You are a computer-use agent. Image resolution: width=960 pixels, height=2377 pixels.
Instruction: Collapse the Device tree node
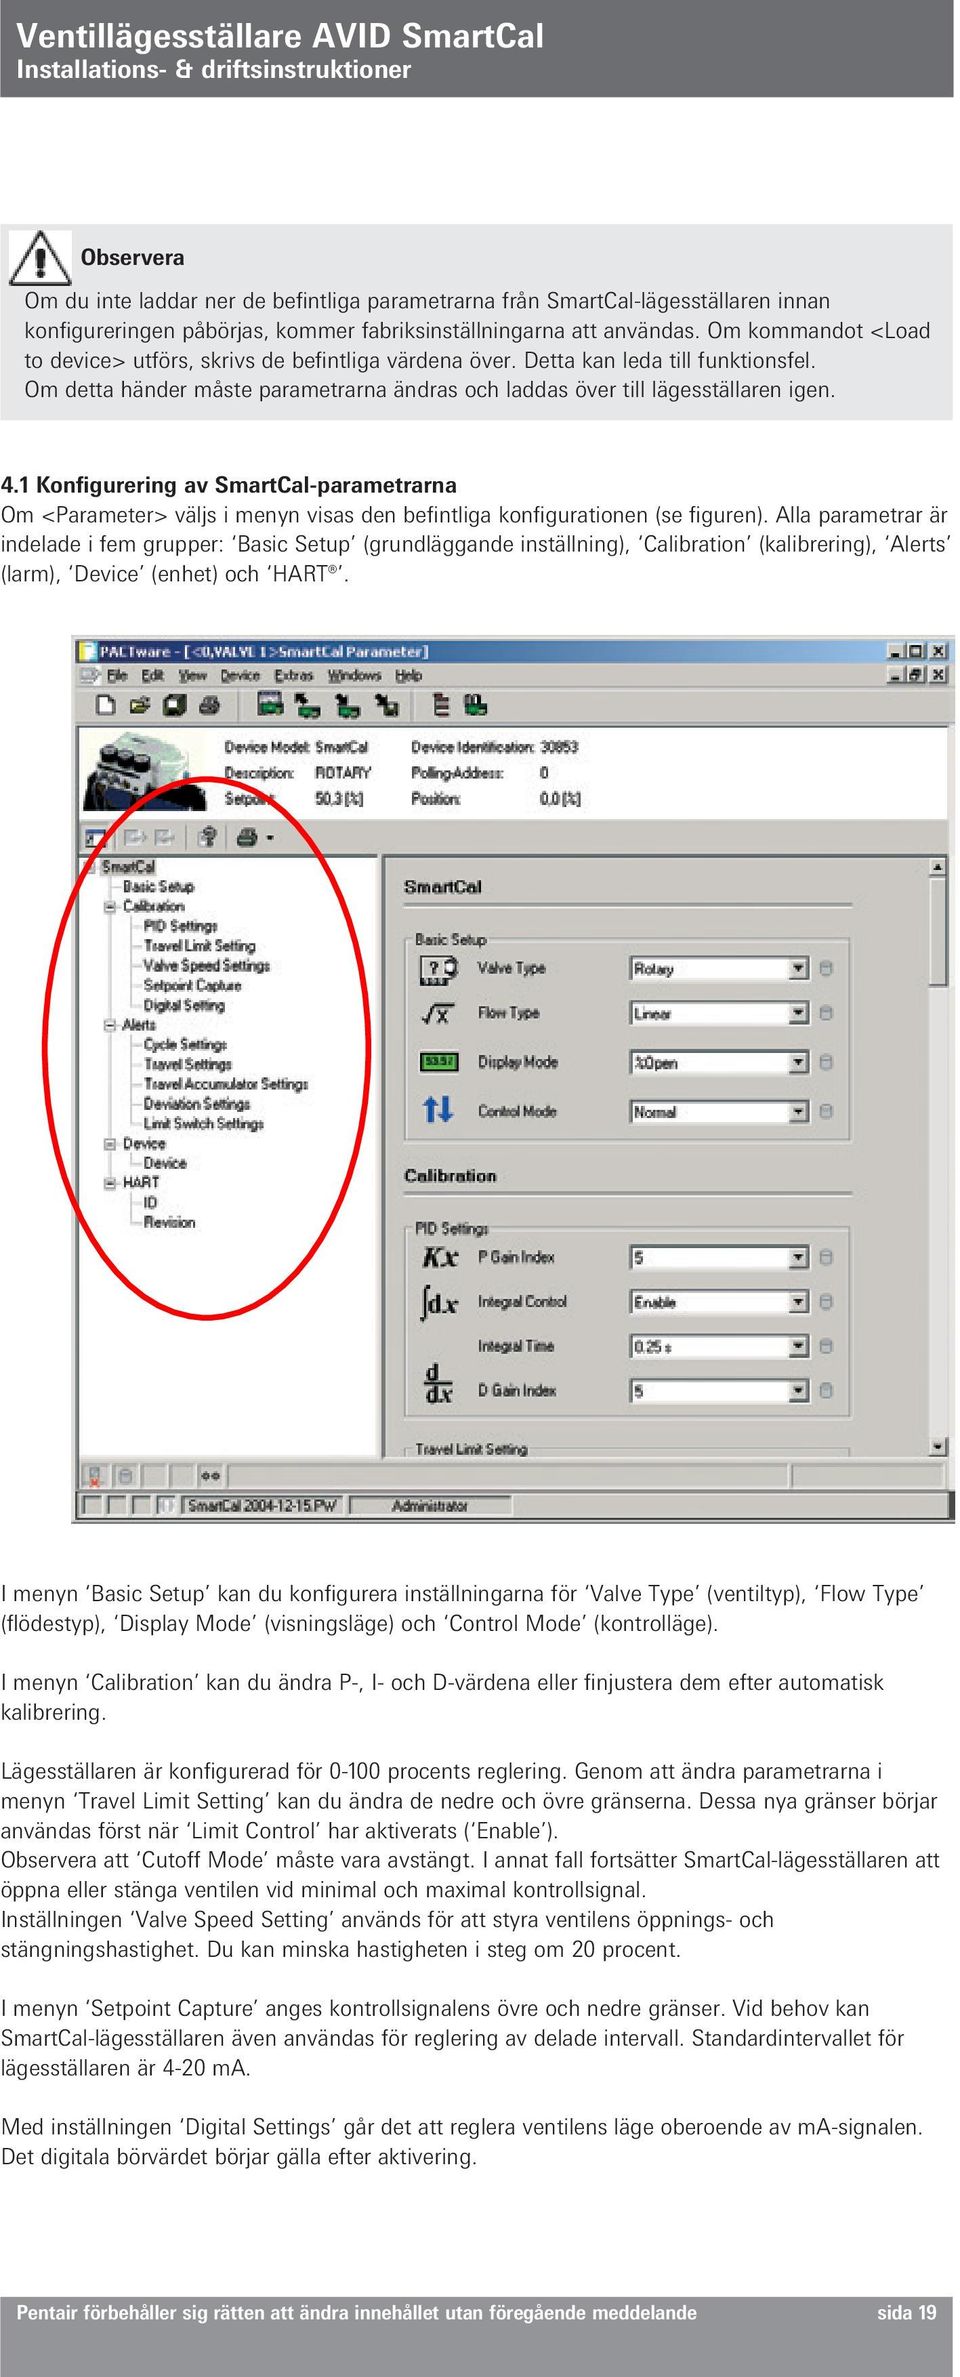[x=110, y=1144]
